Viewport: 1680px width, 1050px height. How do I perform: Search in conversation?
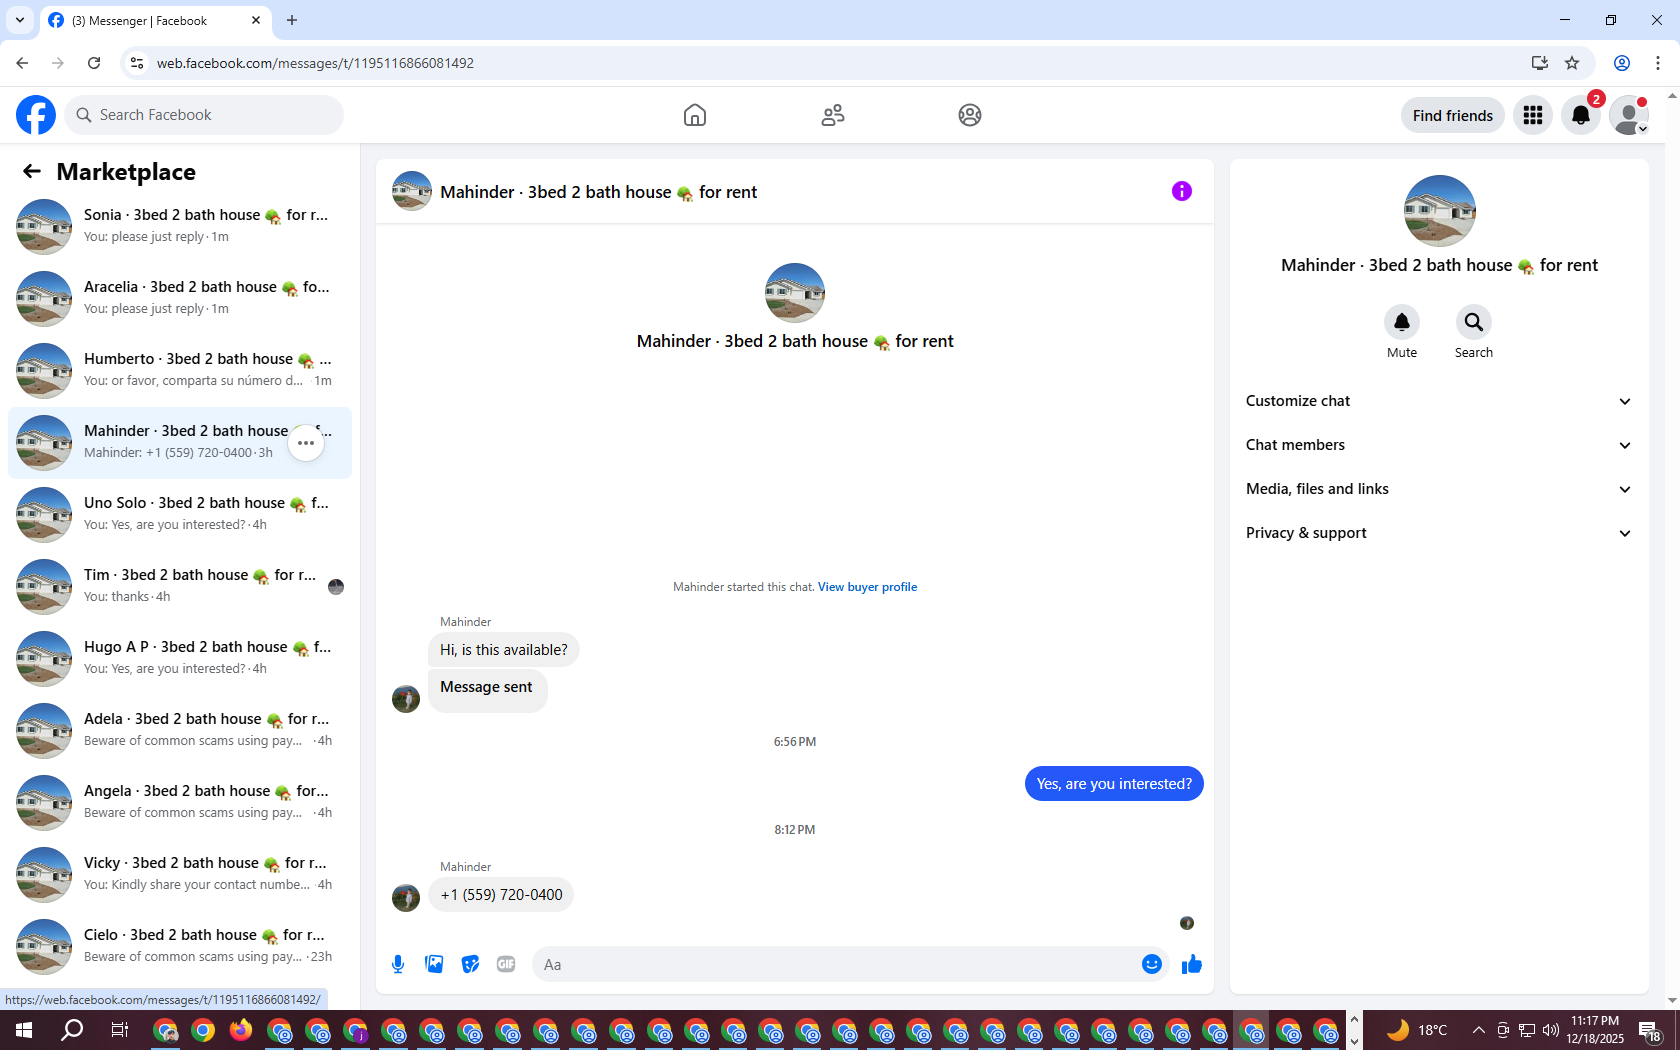point(1474,322)
